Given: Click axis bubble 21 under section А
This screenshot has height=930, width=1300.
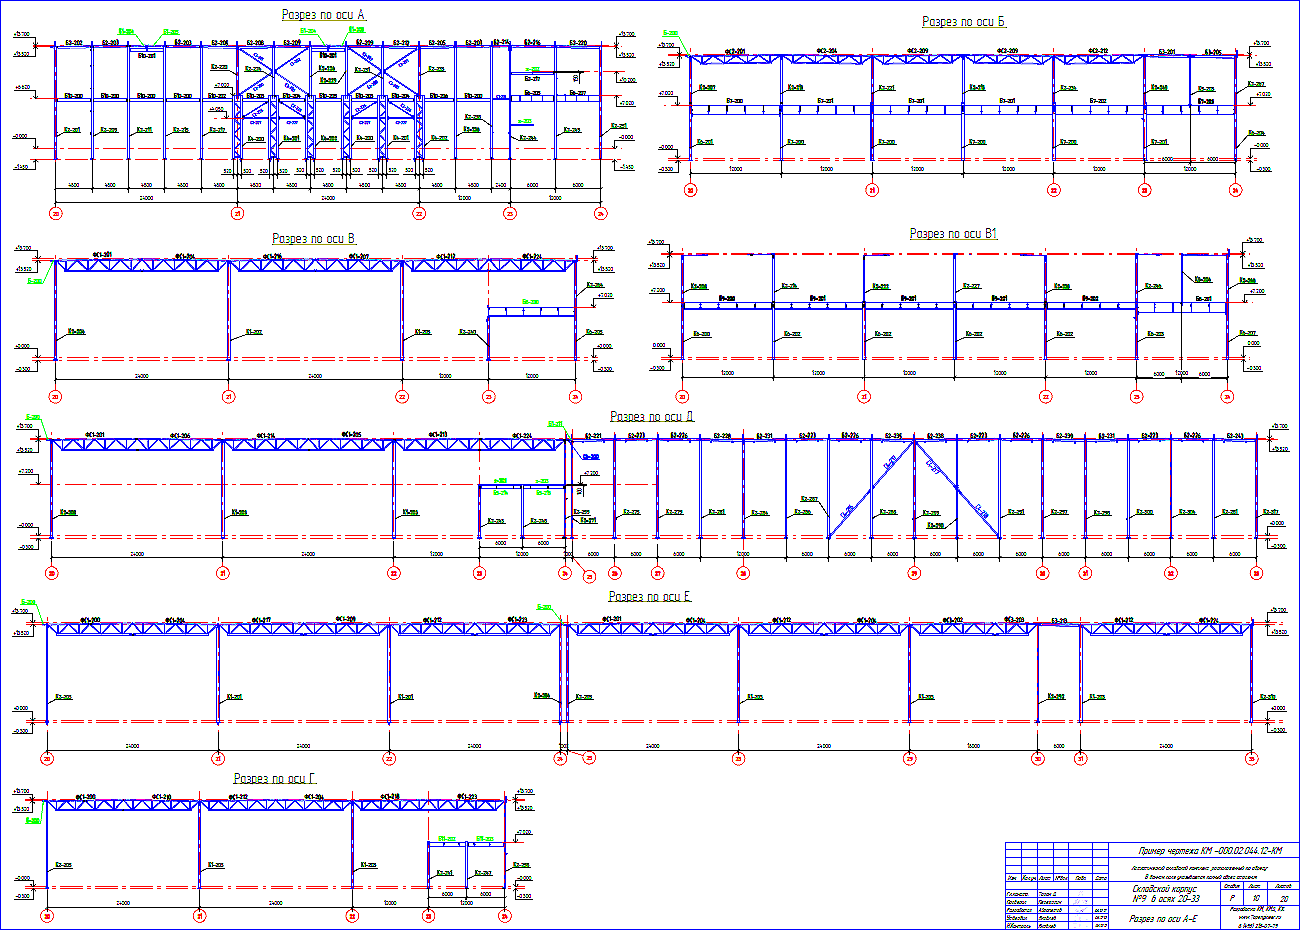Looking at the screenshot, I should pos(237,213).
